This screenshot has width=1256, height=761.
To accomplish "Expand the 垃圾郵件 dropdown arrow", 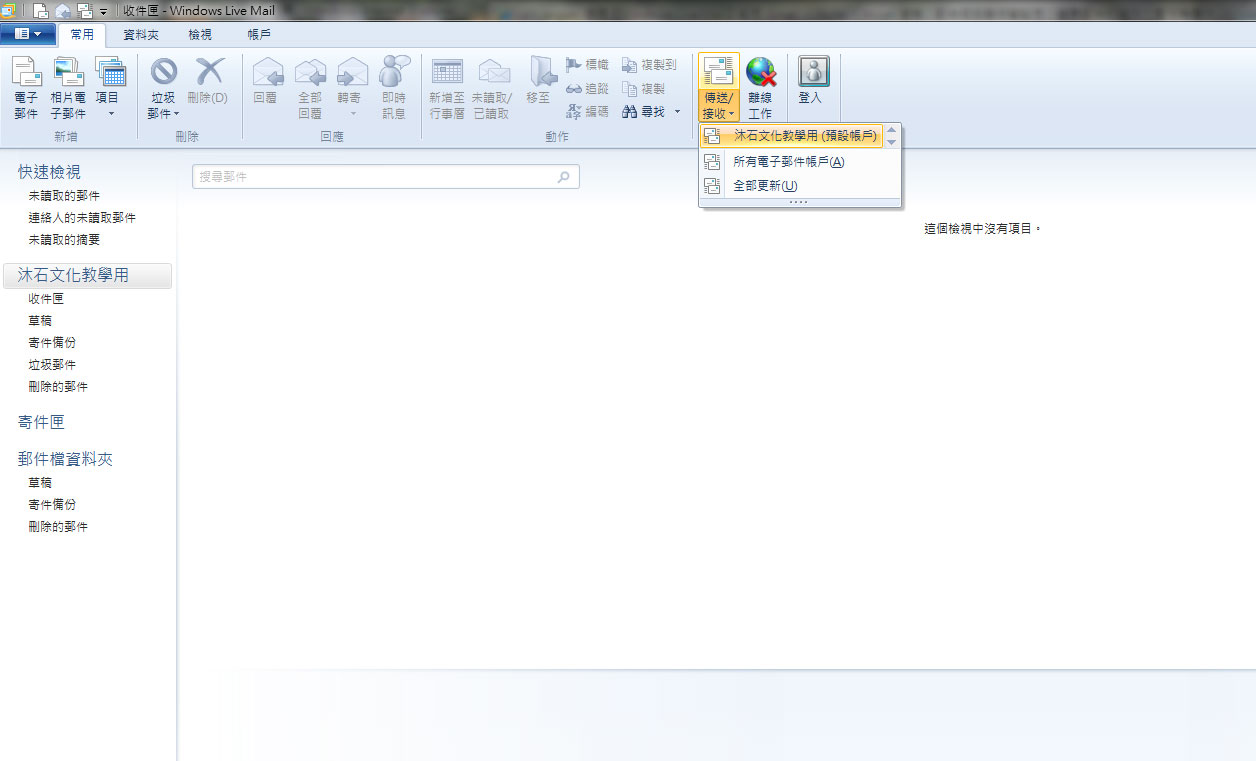I will (x=176, y=114).
